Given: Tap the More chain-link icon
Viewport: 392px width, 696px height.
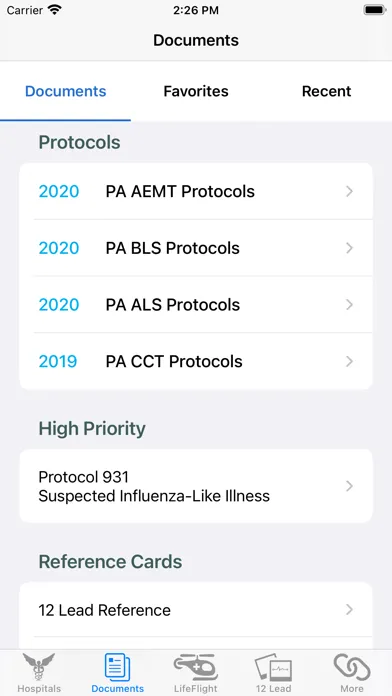Looking at the screenshot, I should pos(352,667).
